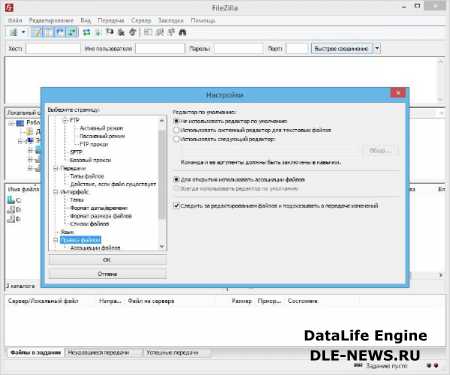
Task: Collapse the FTP node in settings tree
Action: click(x=66, y=120)
